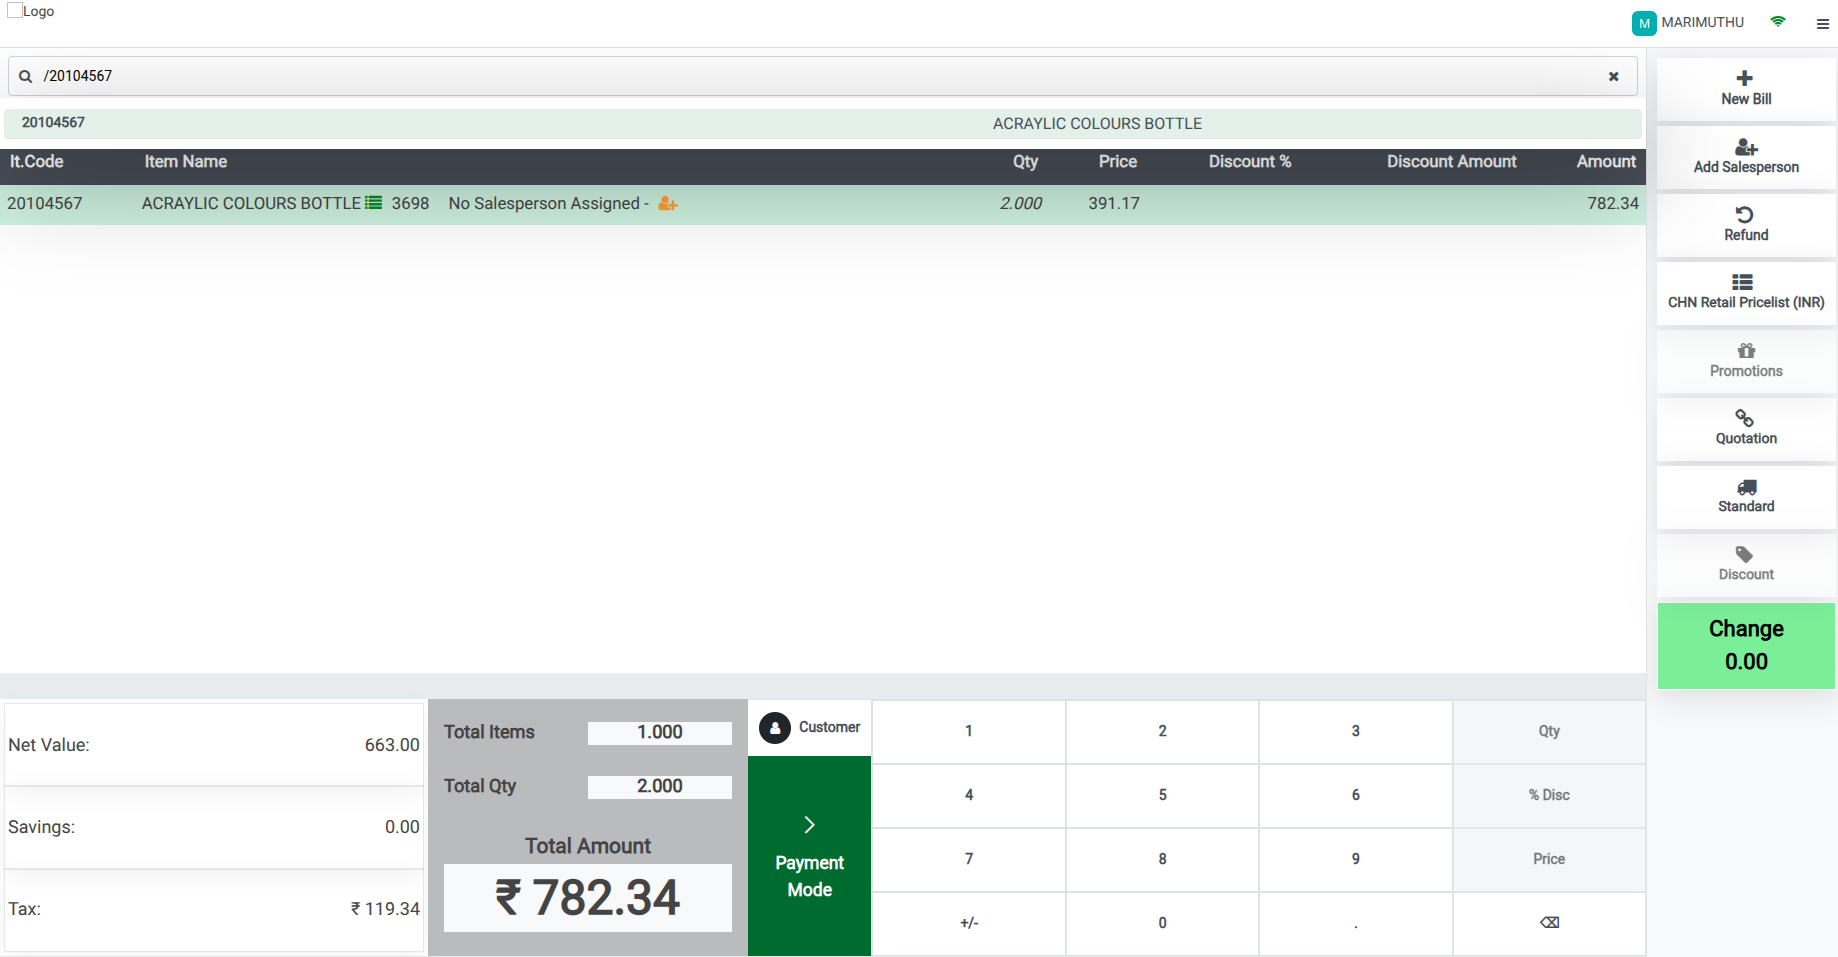1838x957 pixels.
Task: Click the Net Value 663.00 figure
Action: pyautogui.click(x=392, y=745)
